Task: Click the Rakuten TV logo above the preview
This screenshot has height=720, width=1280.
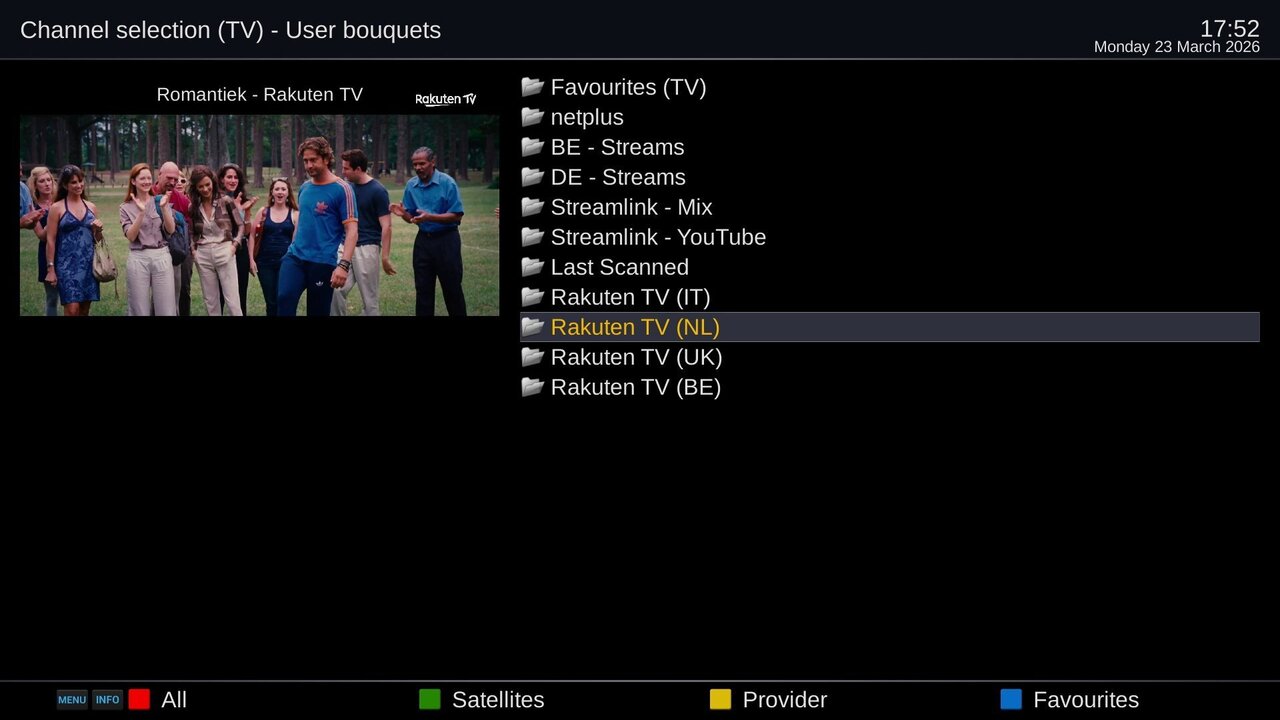Action: click(446, 99)
